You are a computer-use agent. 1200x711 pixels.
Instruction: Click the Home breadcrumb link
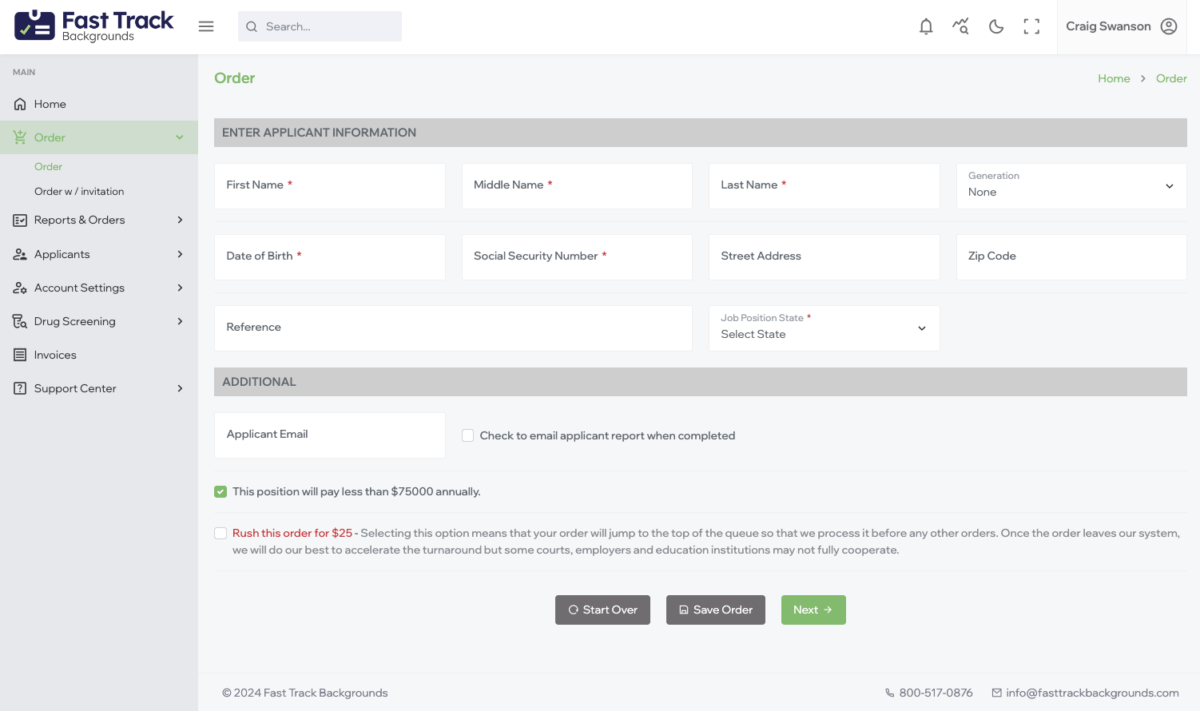coord(1113,78)
